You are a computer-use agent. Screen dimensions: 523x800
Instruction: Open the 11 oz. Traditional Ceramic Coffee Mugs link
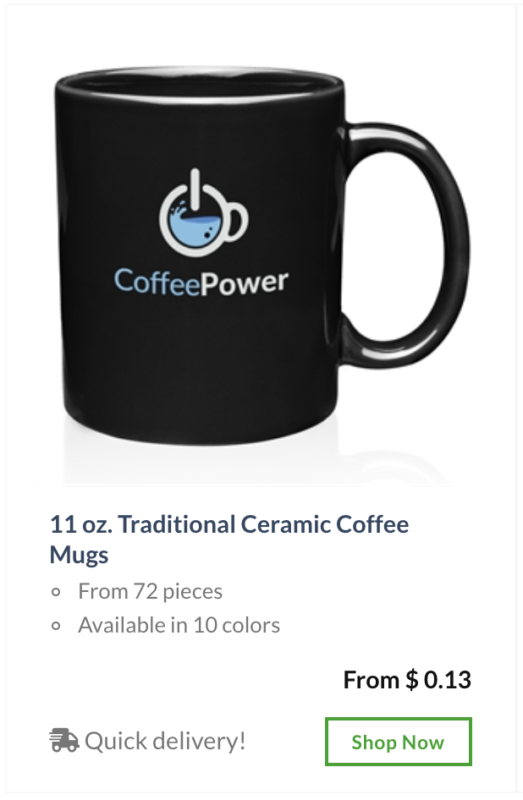point(229,539)
